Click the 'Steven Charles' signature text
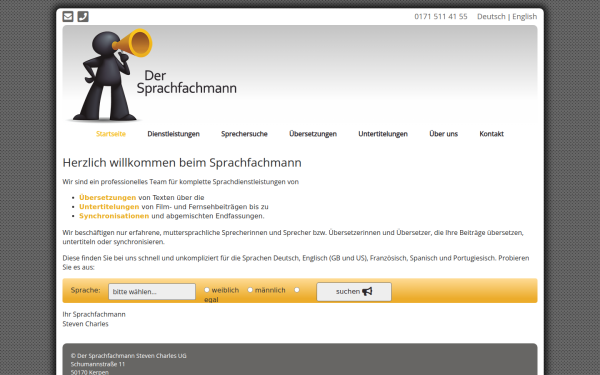 (x=85, y=324)
